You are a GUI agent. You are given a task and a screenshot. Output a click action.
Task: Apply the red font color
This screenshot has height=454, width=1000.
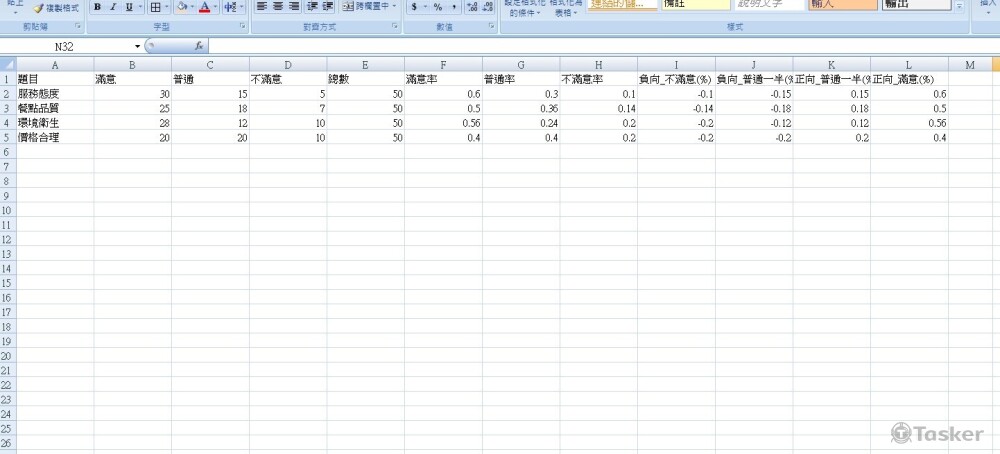coord(204,7)
